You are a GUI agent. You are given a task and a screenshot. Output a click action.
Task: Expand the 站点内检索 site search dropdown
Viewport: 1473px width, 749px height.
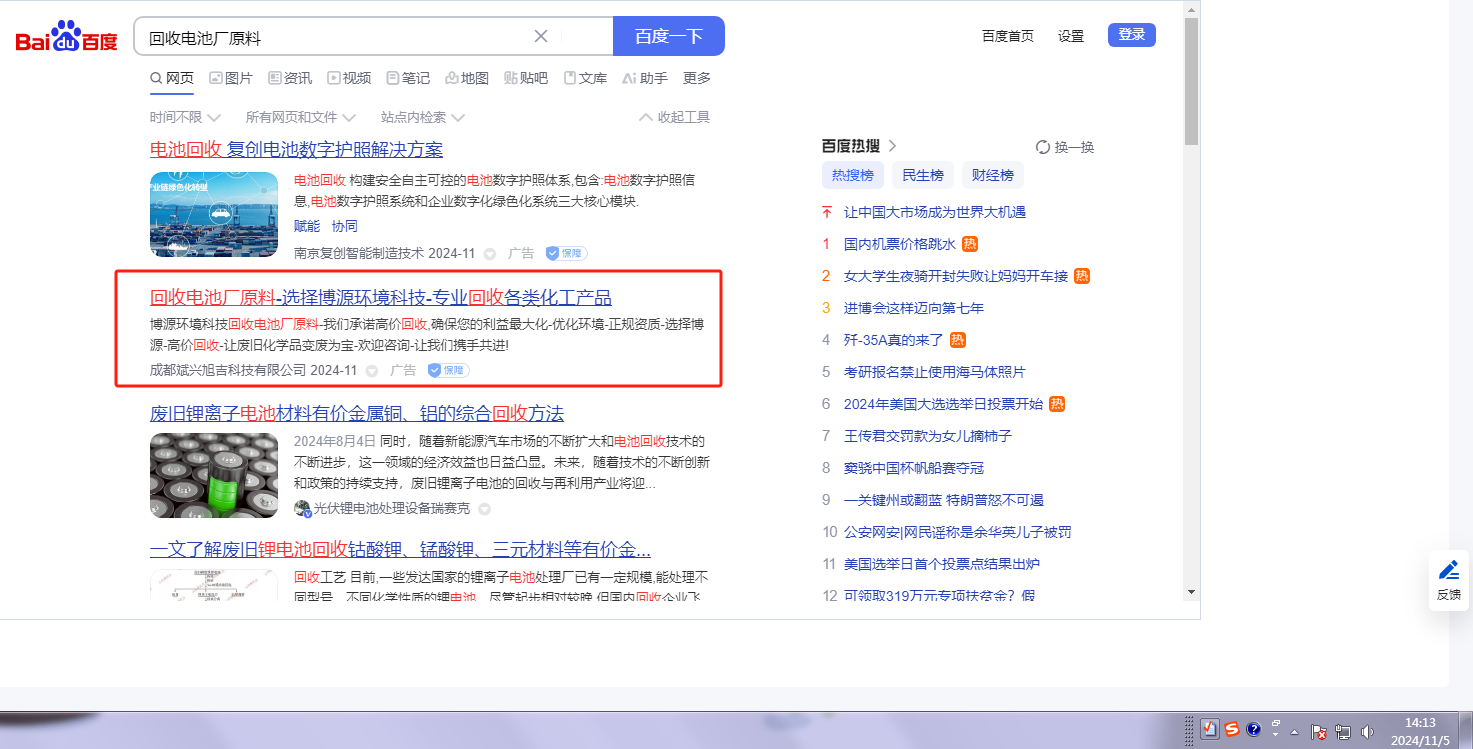tap(422, 118)
